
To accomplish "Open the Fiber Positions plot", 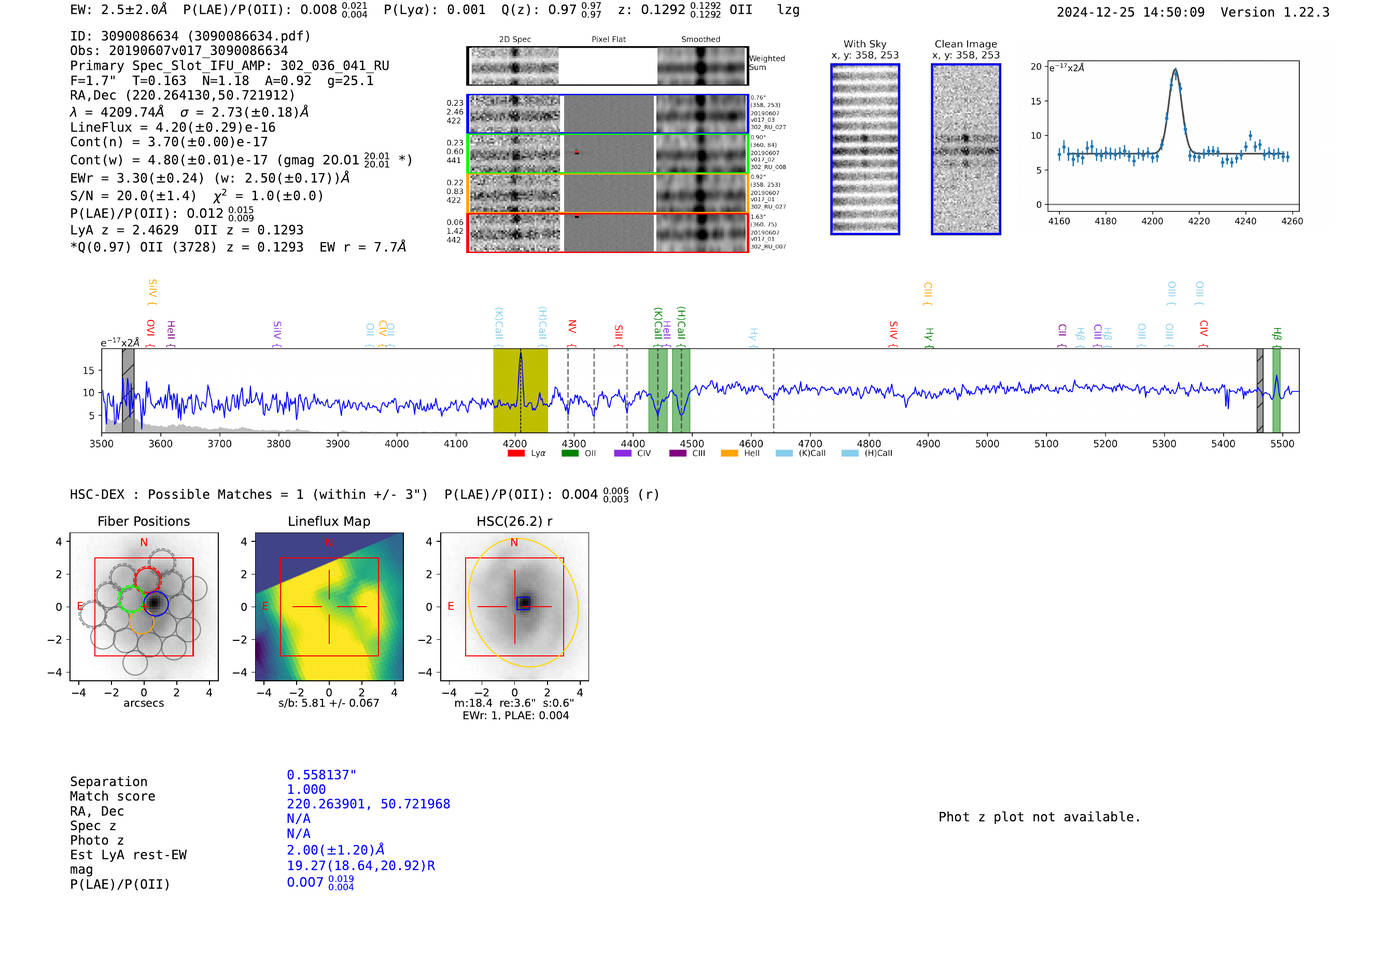I will 144,607.
